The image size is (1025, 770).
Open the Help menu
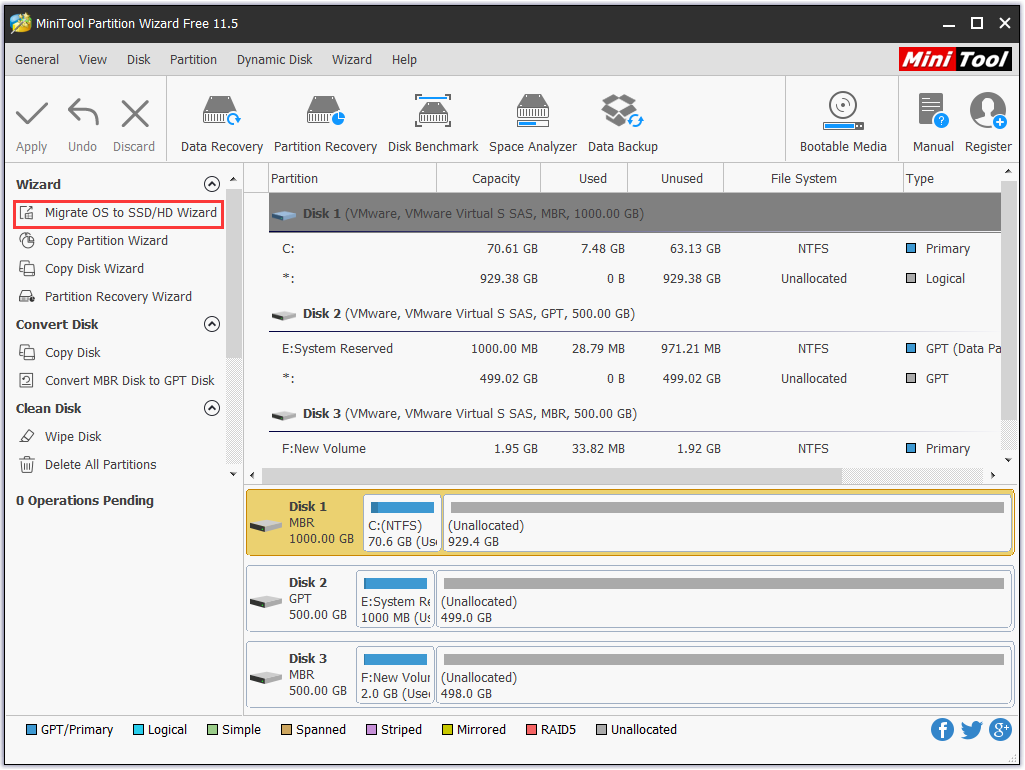click(x=404, y=59)
